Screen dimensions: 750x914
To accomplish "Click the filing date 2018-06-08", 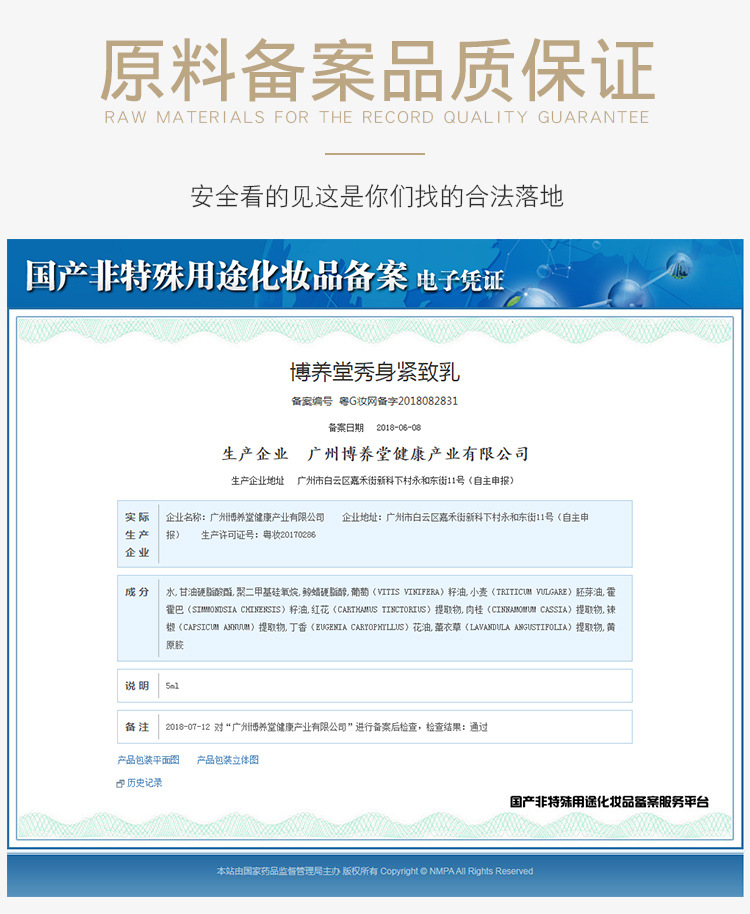I will pyautogui.click(x=399, y=427).
